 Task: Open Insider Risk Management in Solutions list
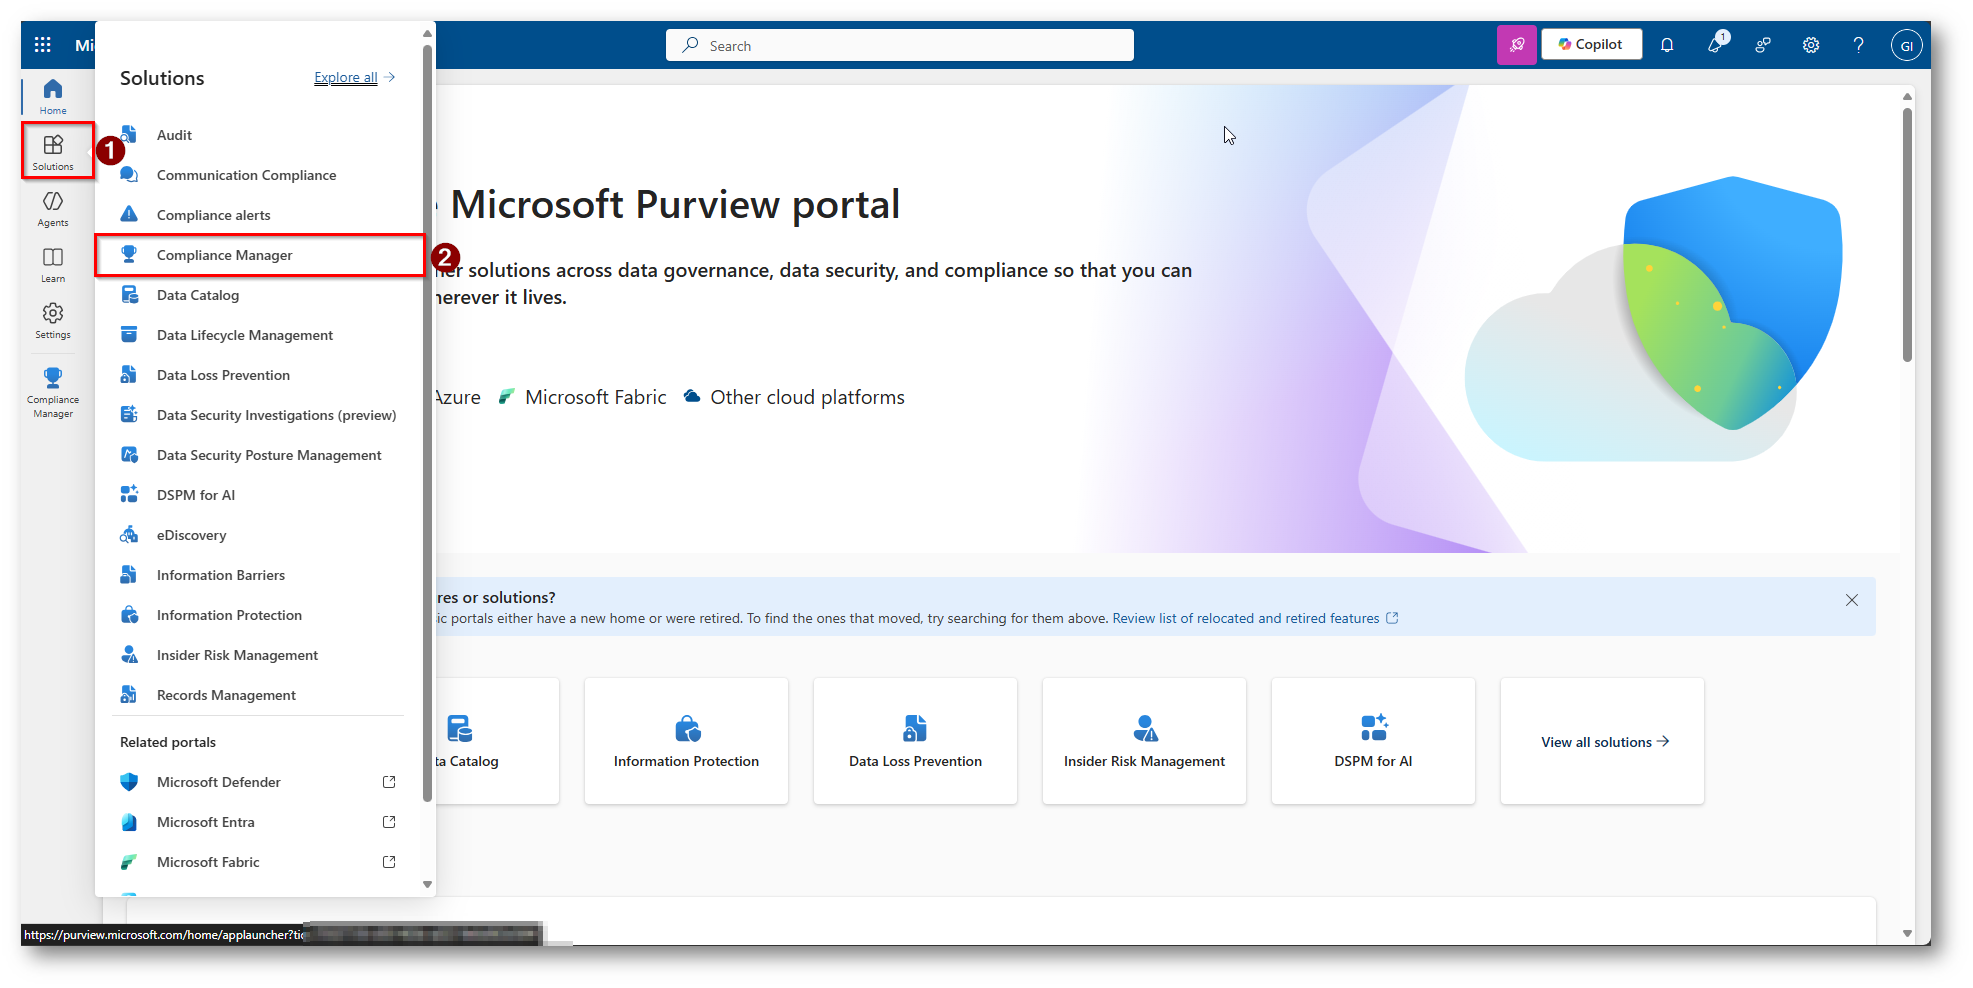[260, 655]
